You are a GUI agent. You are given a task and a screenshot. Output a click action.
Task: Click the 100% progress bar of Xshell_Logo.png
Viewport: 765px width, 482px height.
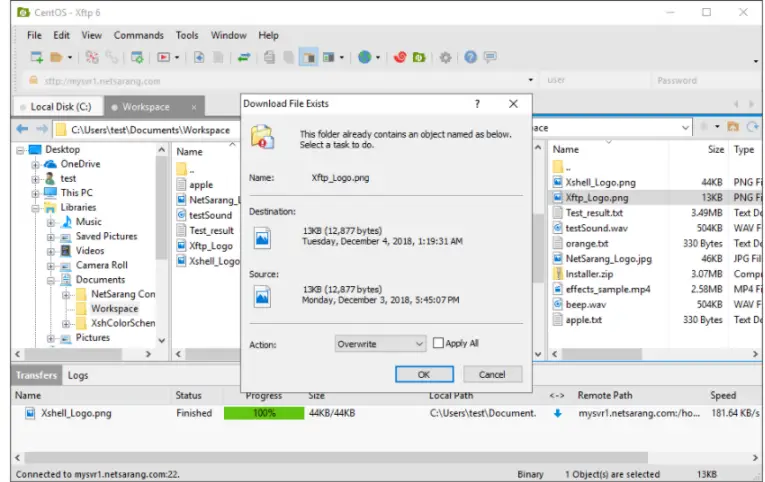point(264,413)
